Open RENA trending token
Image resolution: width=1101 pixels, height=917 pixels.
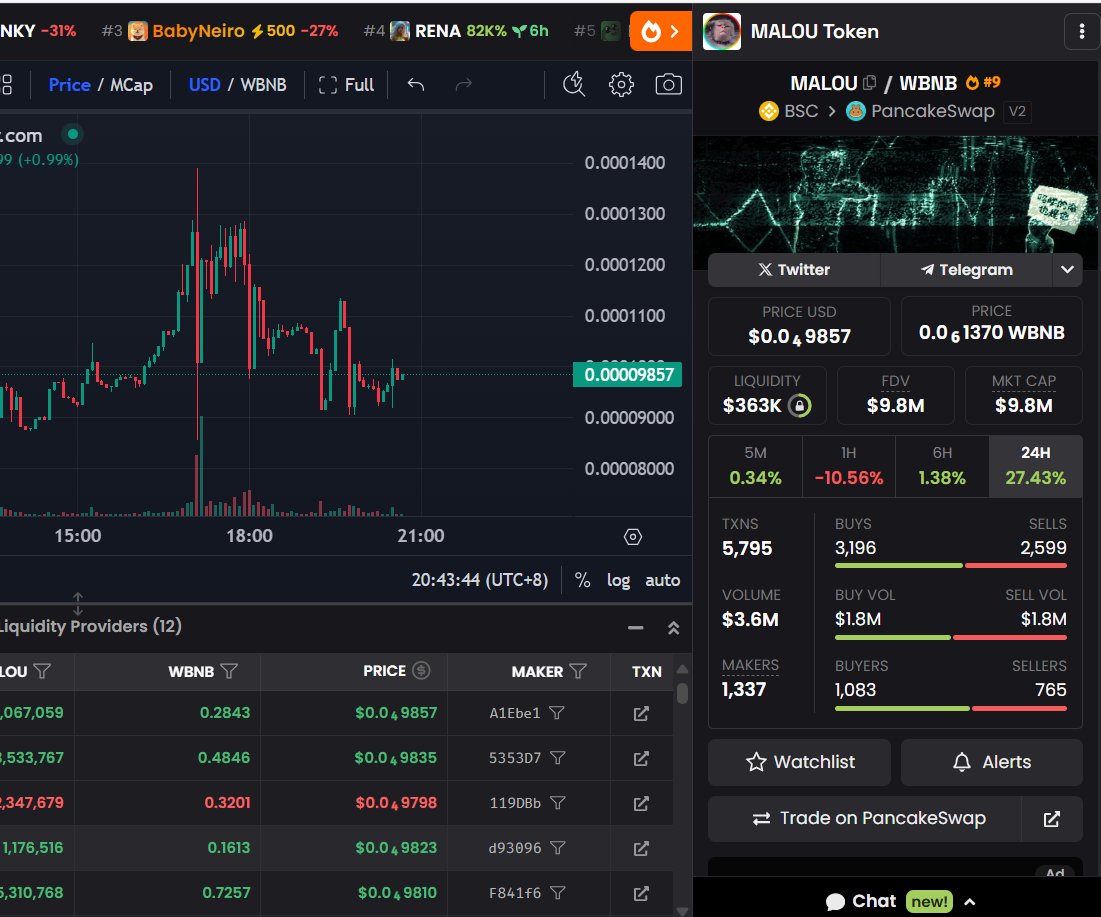tap(456, 31)
